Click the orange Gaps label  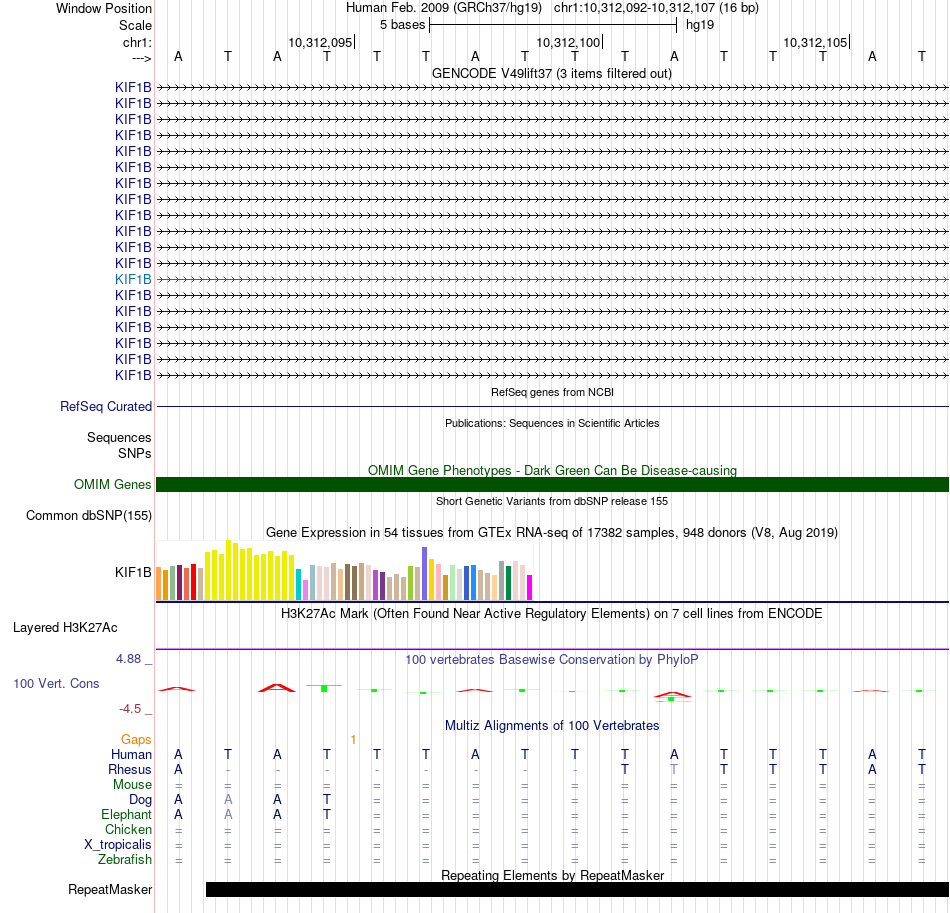(136, 739)
